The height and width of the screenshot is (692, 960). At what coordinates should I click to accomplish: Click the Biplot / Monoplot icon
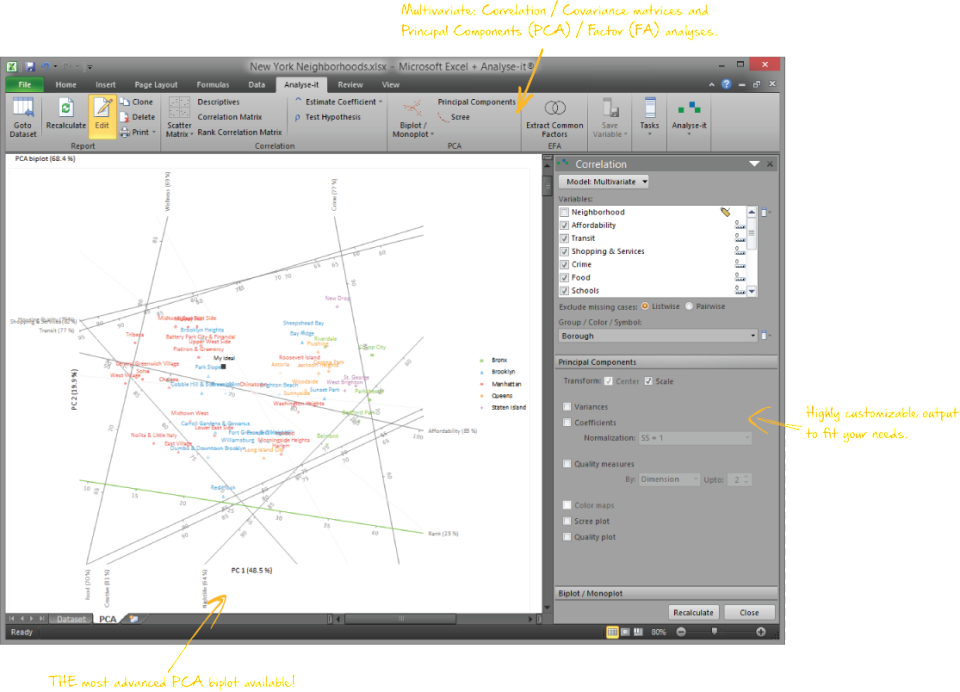point(412,118)
